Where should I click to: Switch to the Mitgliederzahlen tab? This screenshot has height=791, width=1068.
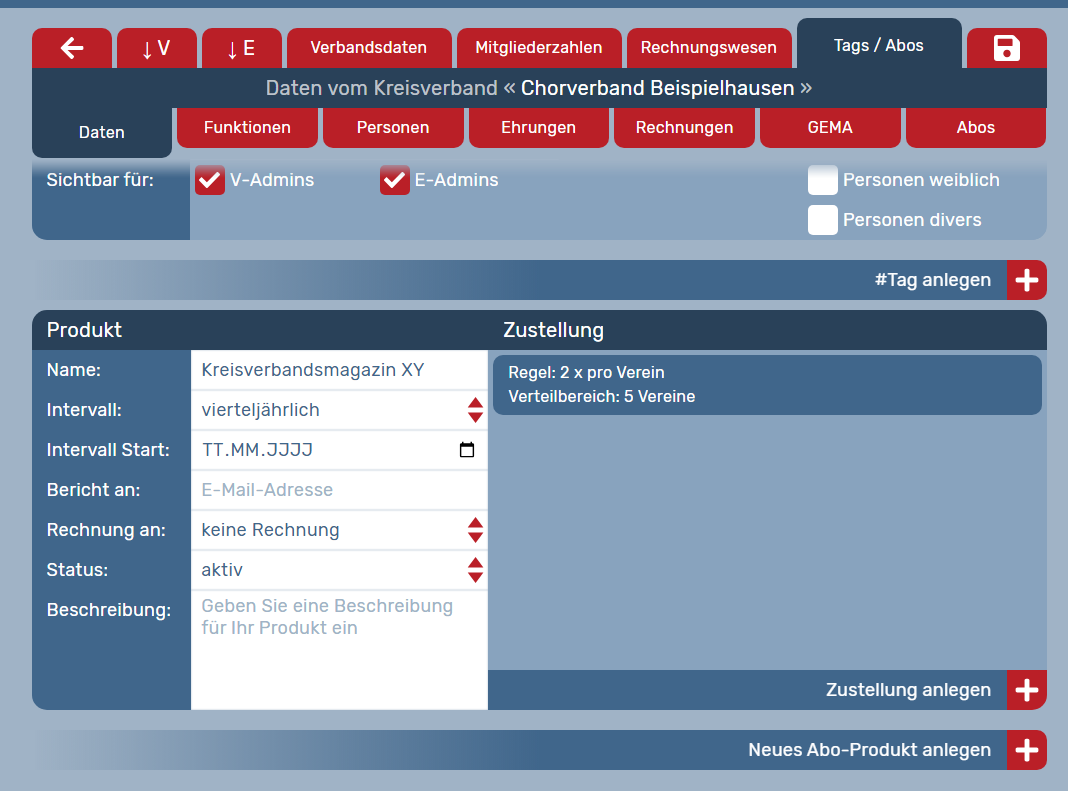tap(538, 48)
